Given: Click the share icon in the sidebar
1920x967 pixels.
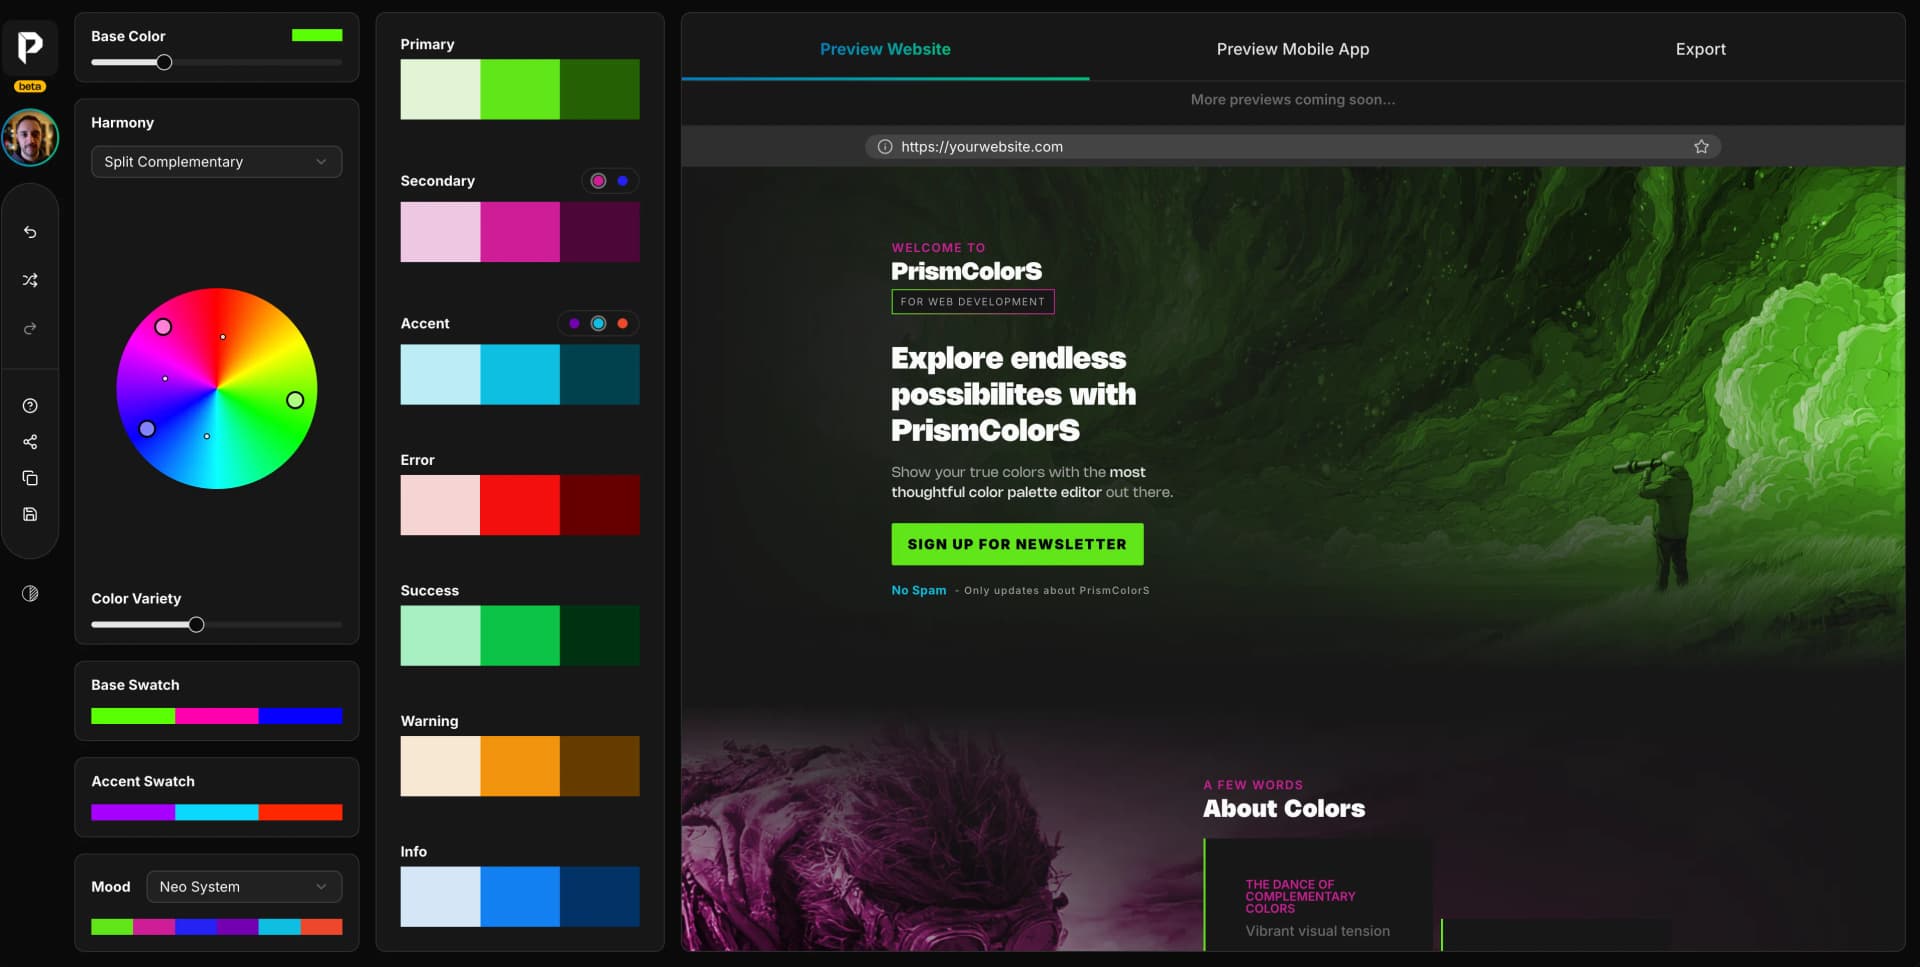Looking at the screenshot, I should [x=30, y=442].
